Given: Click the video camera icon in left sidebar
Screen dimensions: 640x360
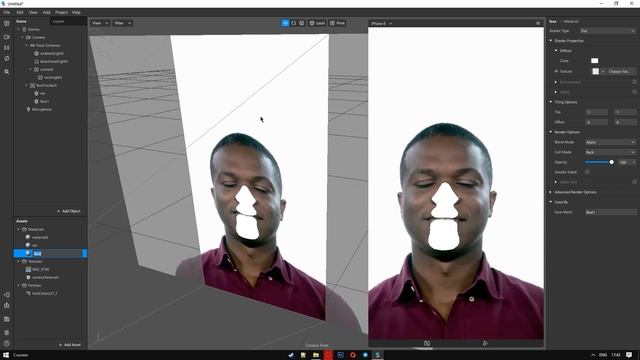Looking at the screenshot, I should coord(7,37).
